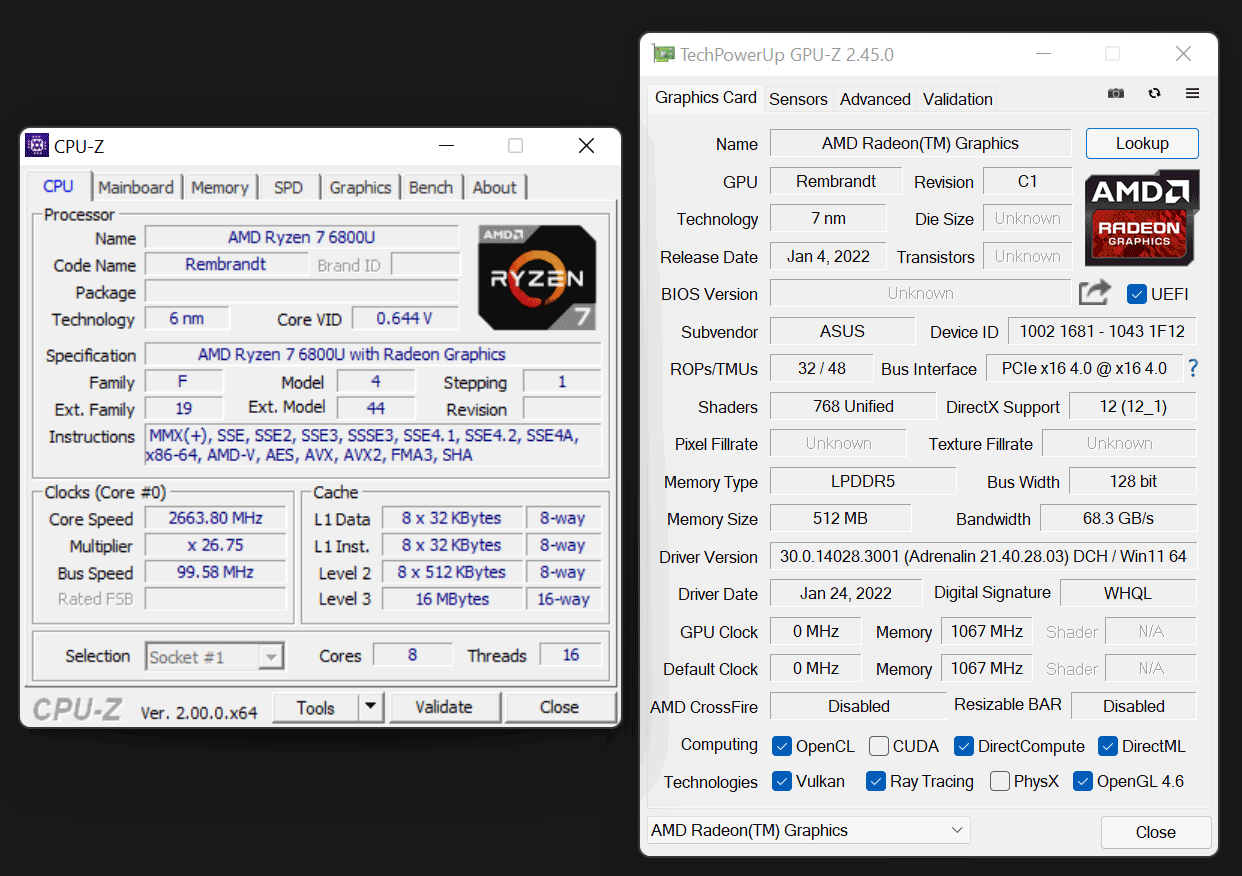Click the GPU Name field AMD Radeon(TM) Graphics
The image size is (1242, 876).
[x=920, y=143]
